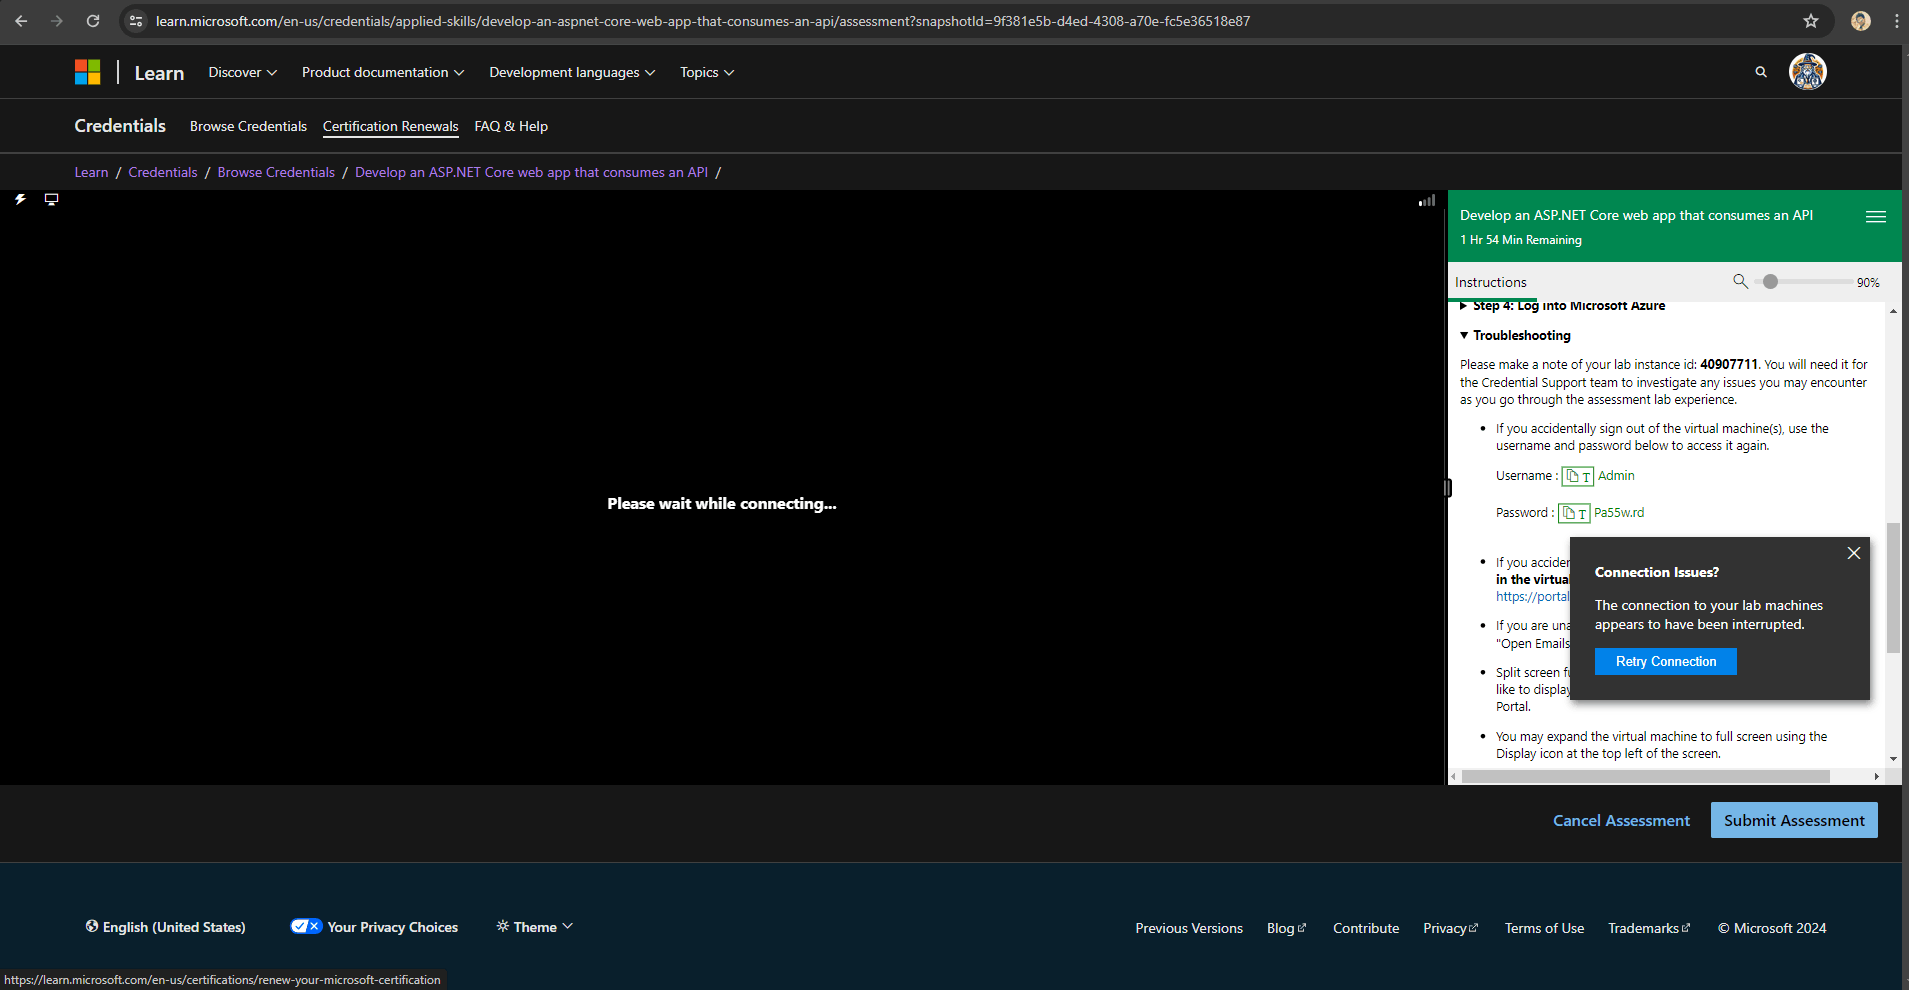Image resolution: width=1909 pixels, height=990 pixels.
Task: Click the Credentials breadcrumb link
Action: point(163,172)
